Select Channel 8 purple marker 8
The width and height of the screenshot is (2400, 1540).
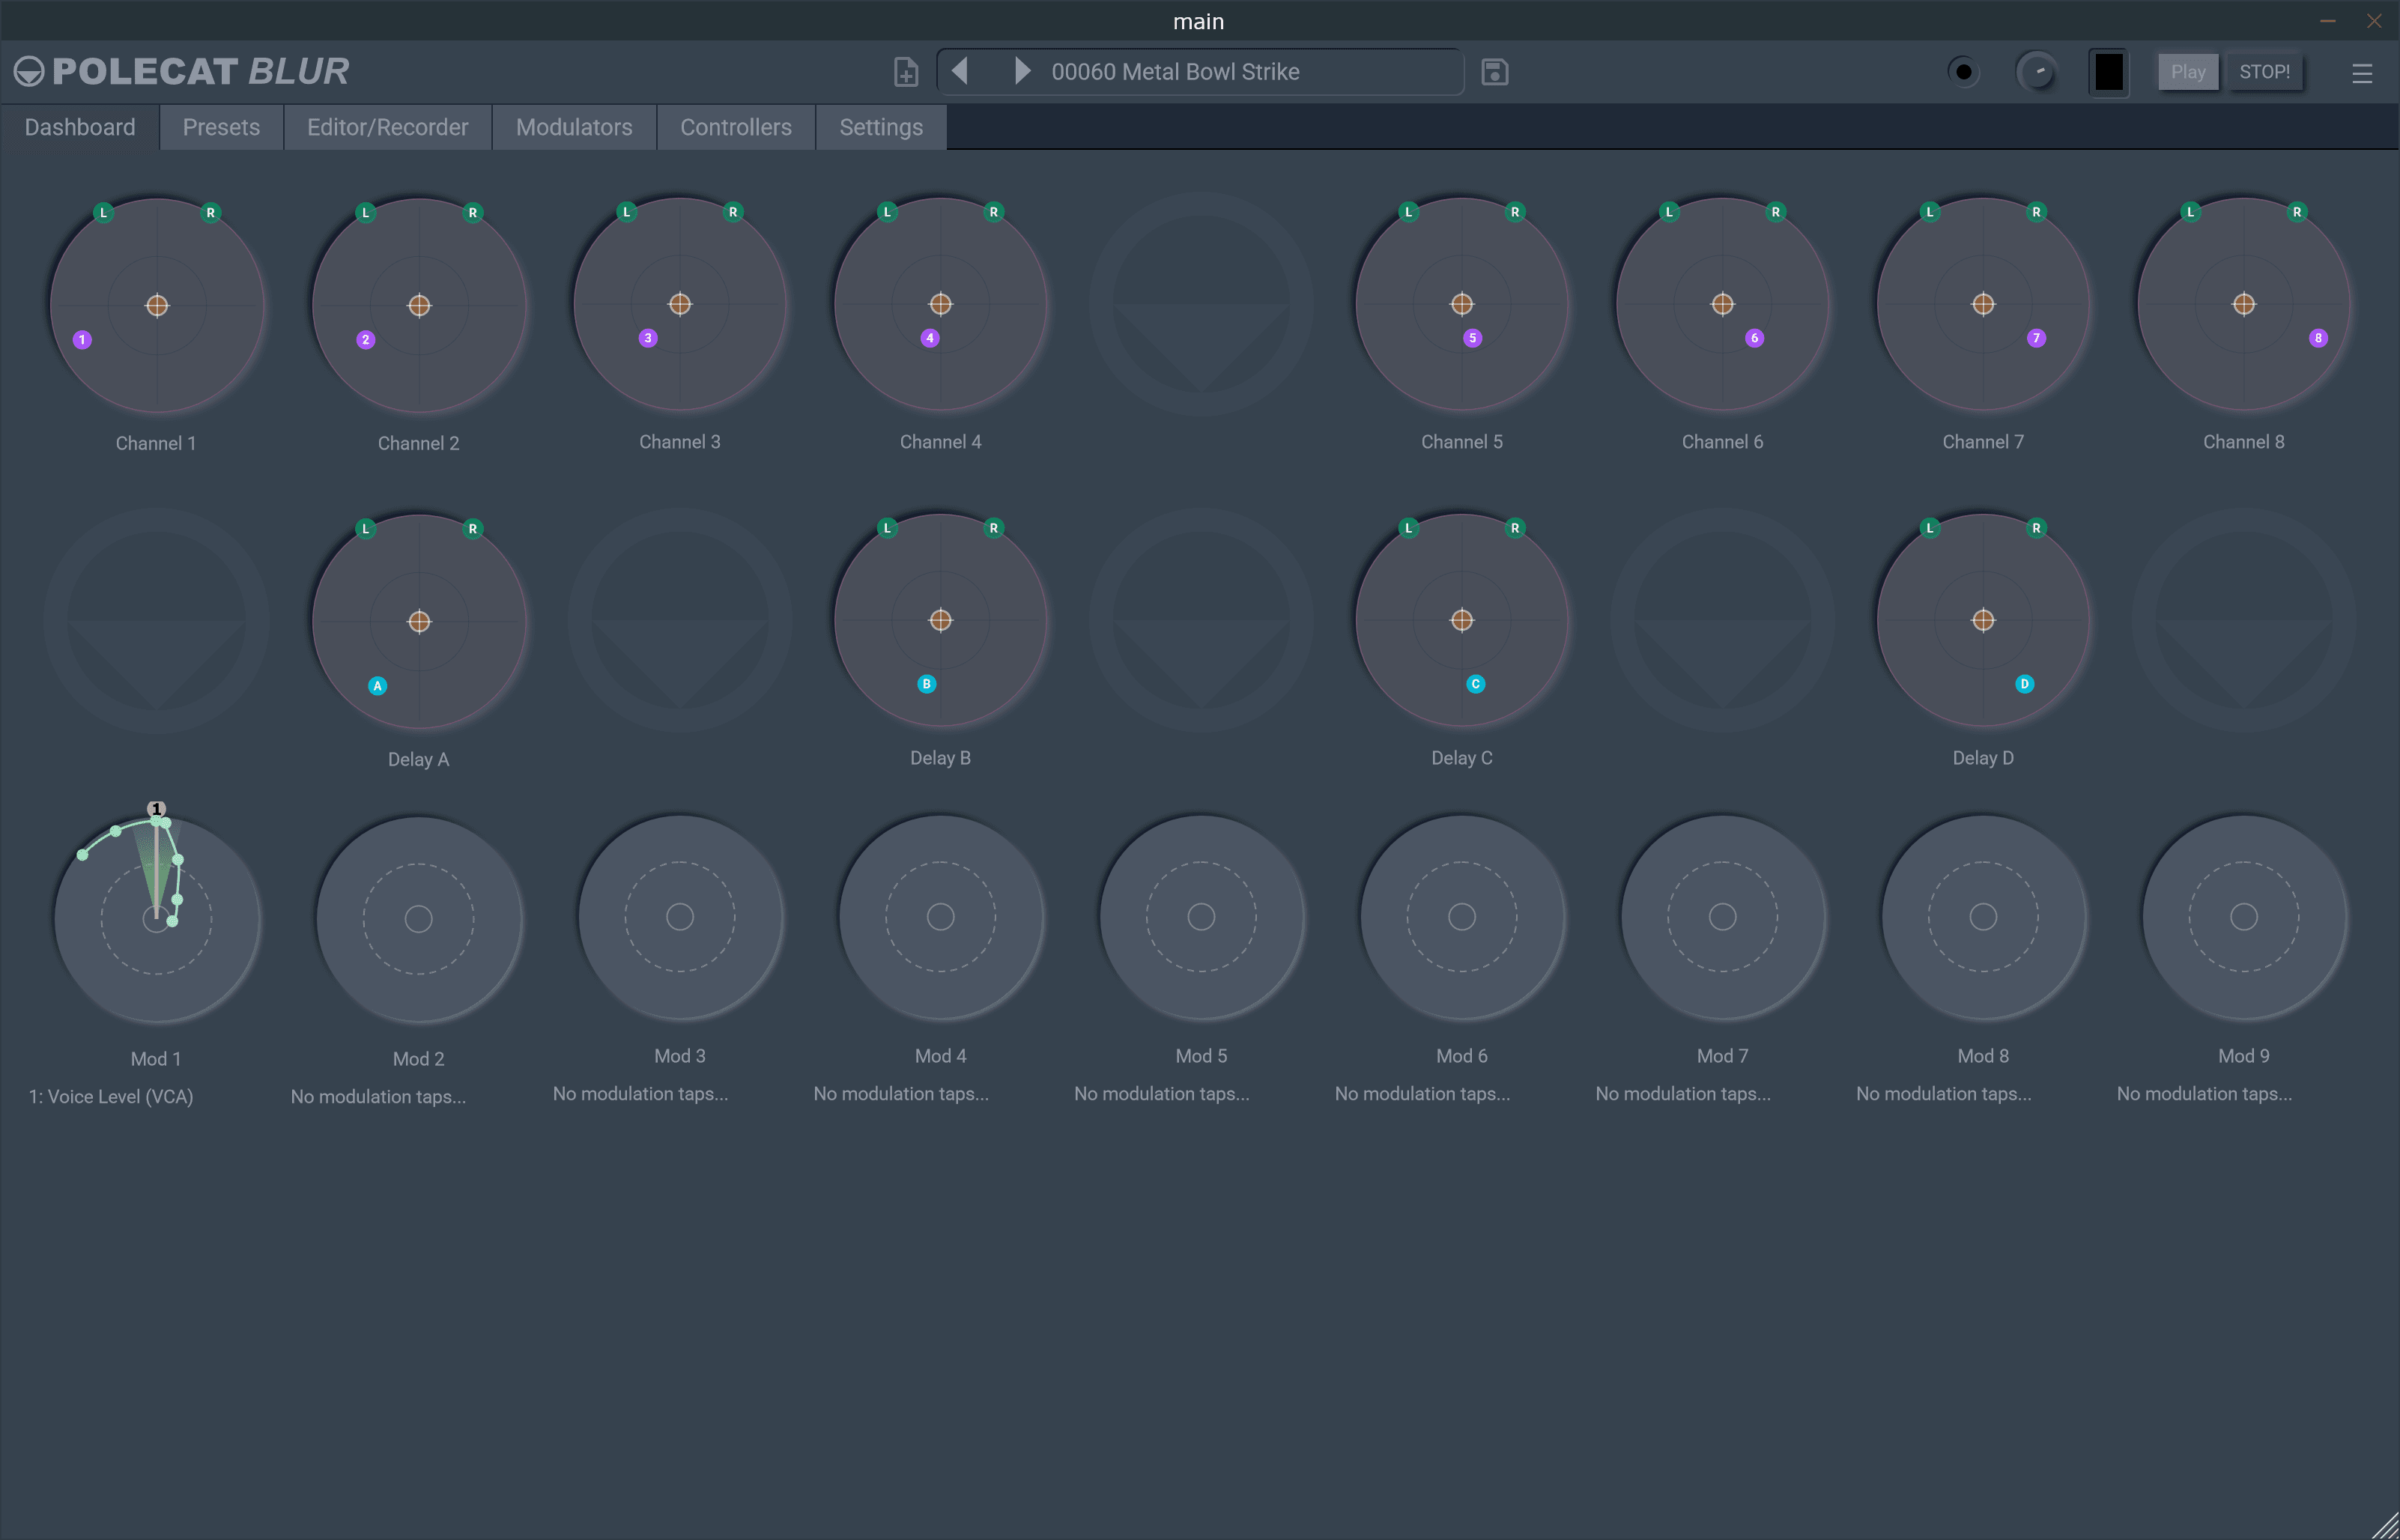point(2318,338)
